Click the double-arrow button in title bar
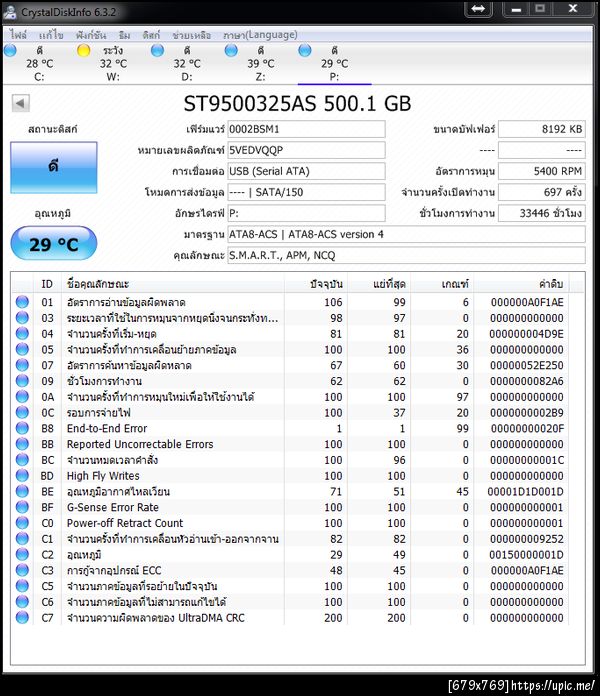 [x=478, y=8]
